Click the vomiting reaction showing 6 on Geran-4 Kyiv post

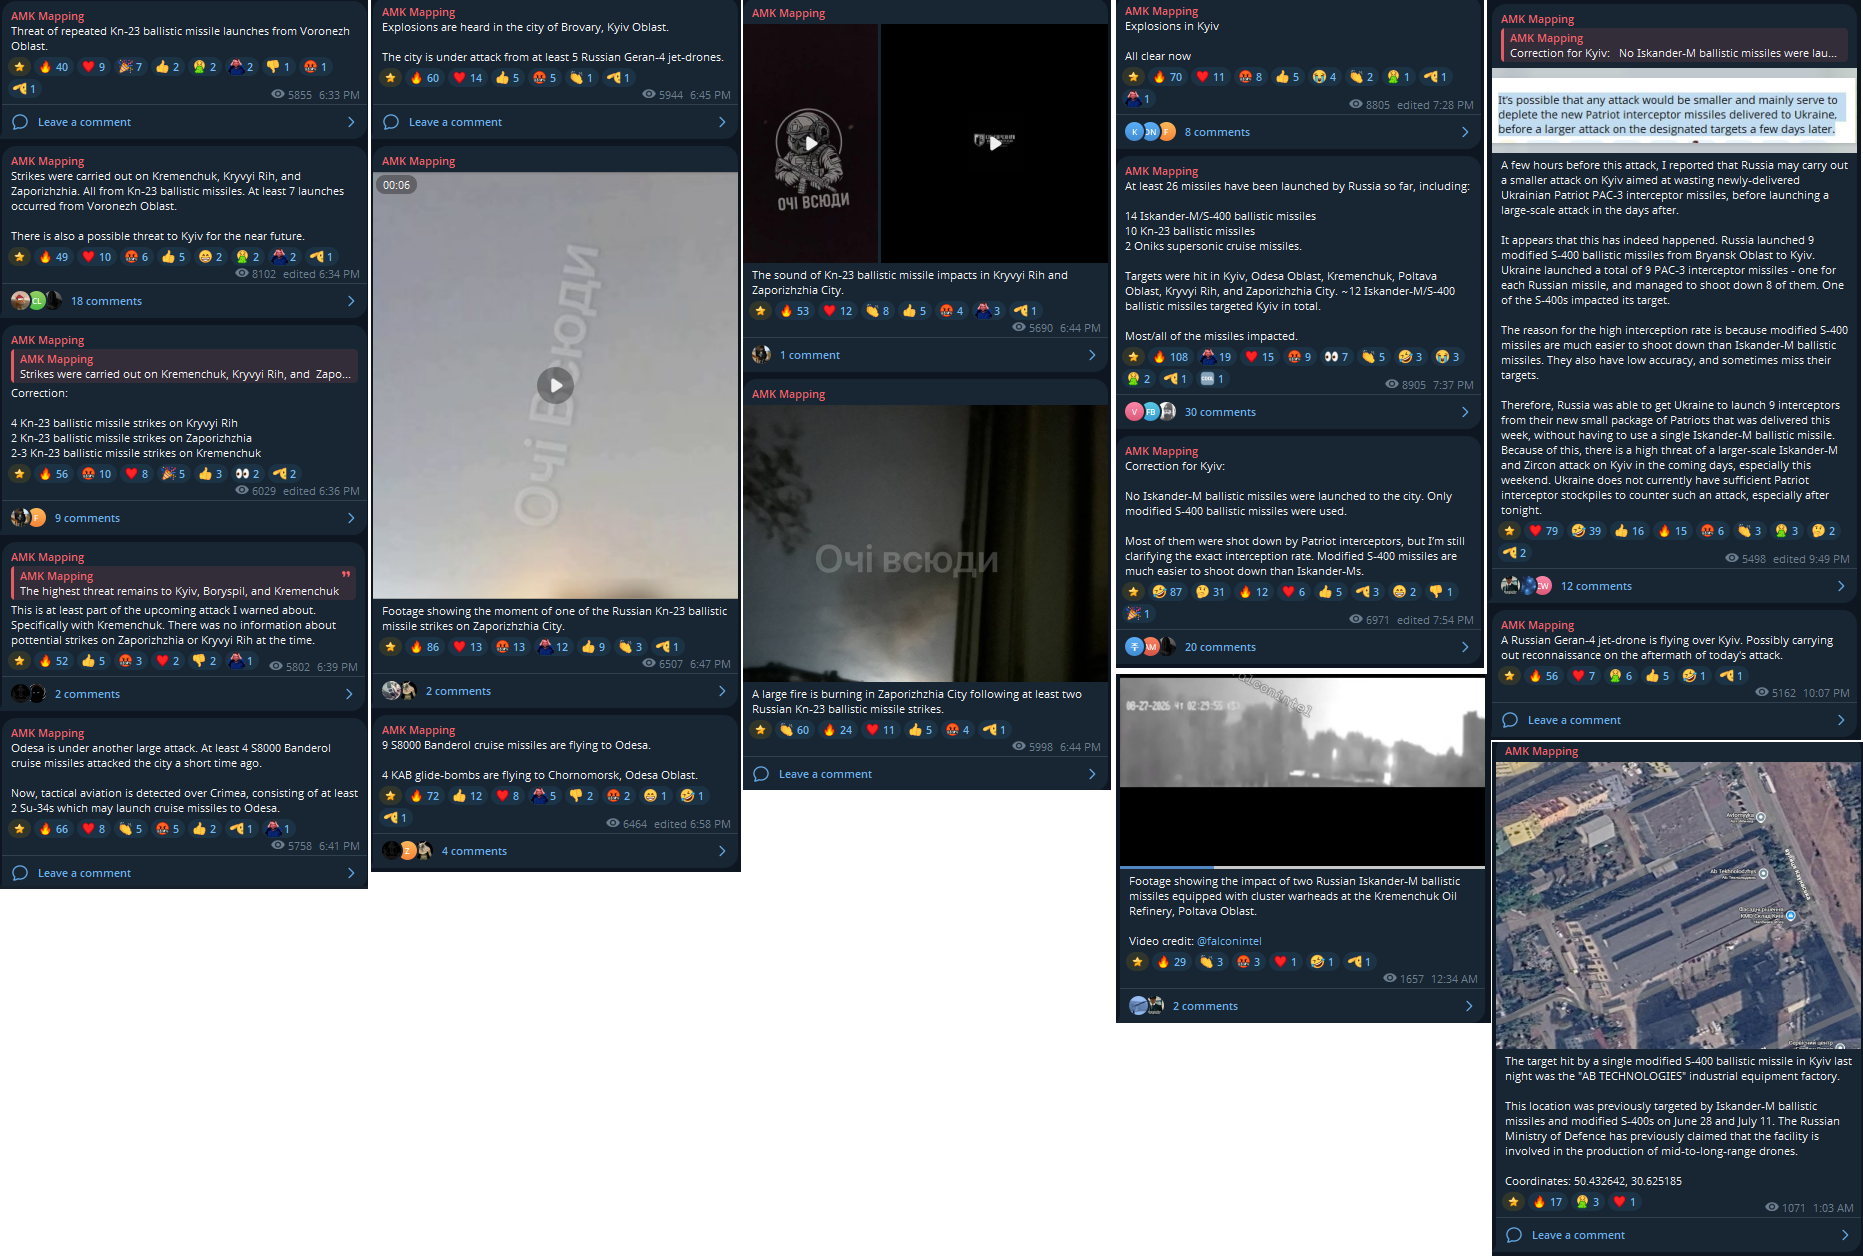[1621, 676]
